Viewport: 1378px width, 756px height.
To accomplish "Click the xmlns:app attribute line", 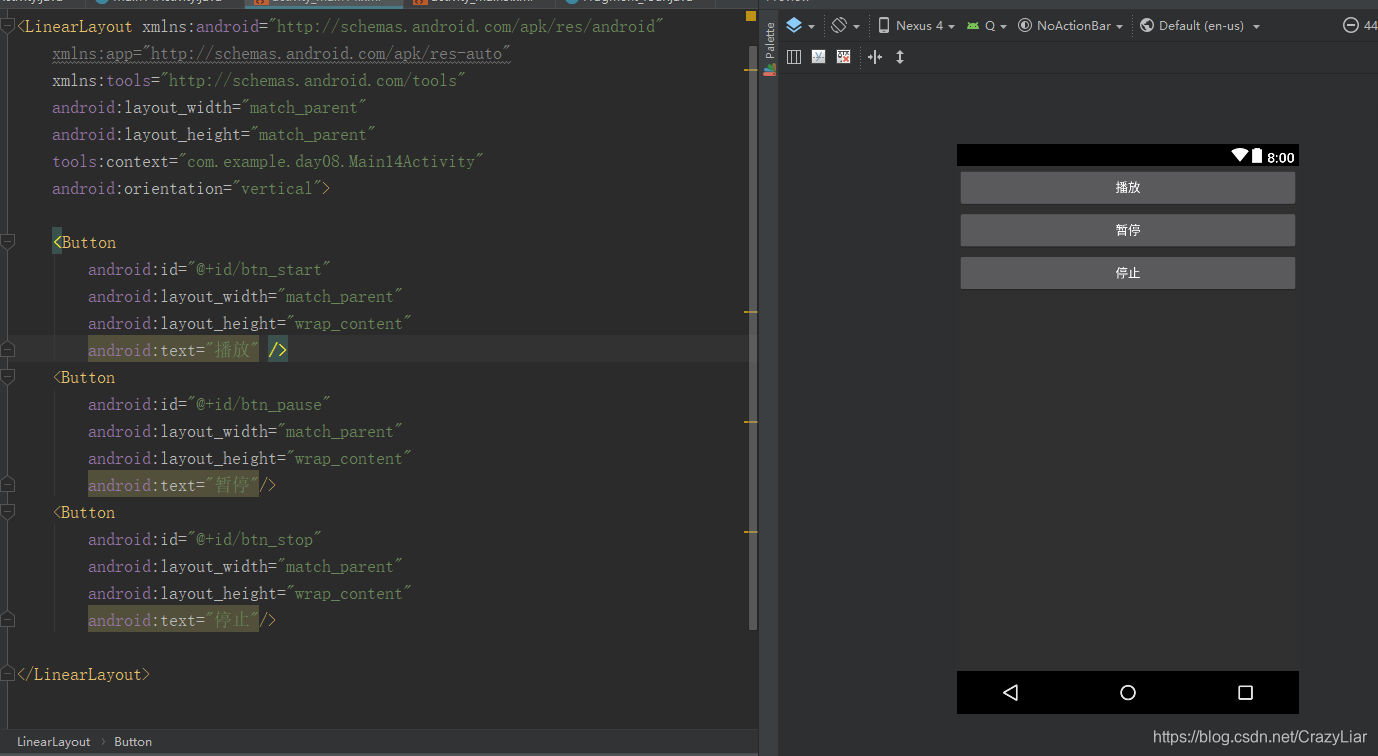I will (x=281, y=53).
